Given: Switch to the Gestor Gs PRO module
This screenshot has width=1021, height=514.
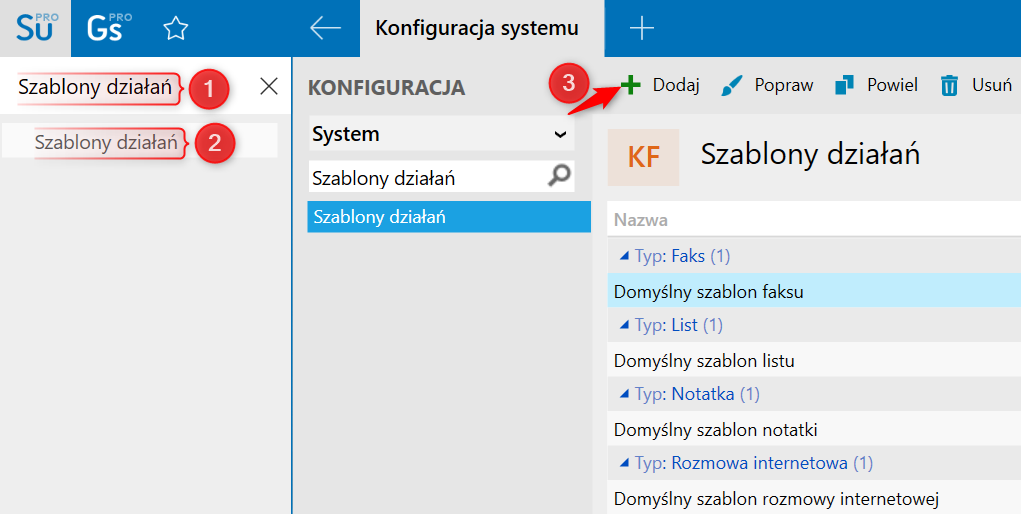Looking at the screenshot, I should [x=108, y=28].
